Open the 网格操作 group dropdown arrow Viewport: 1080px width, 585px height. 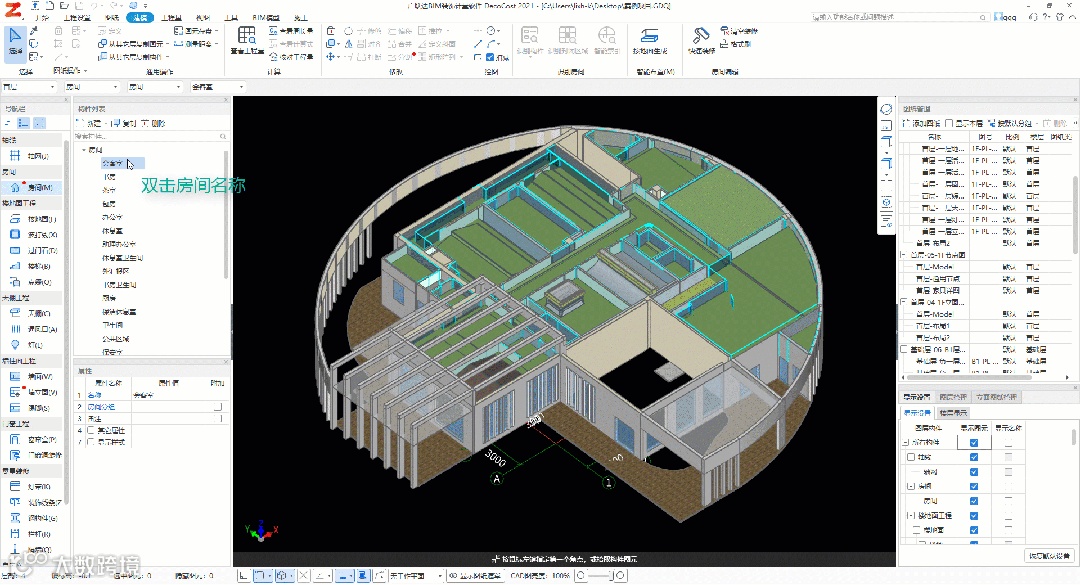(85, 71)
